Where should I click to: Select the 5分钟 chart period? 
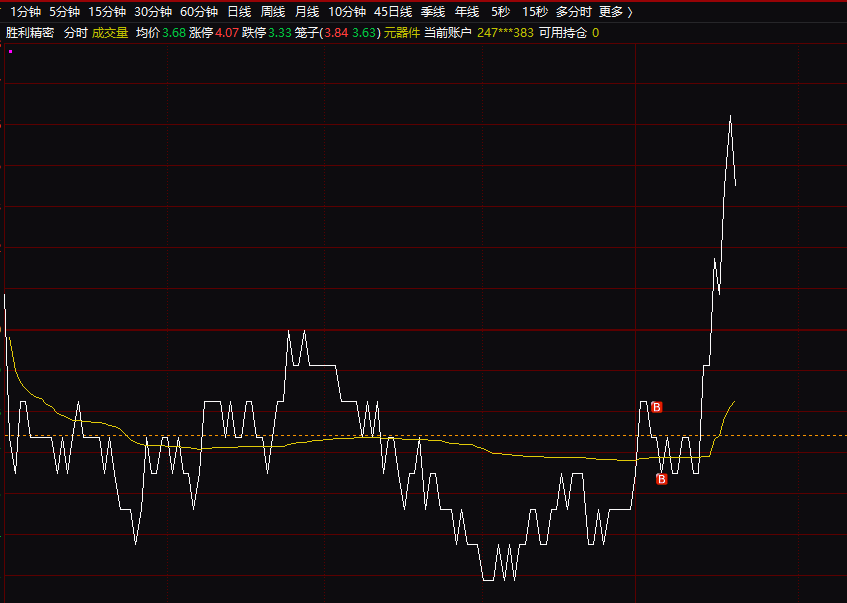pos(64,11)
